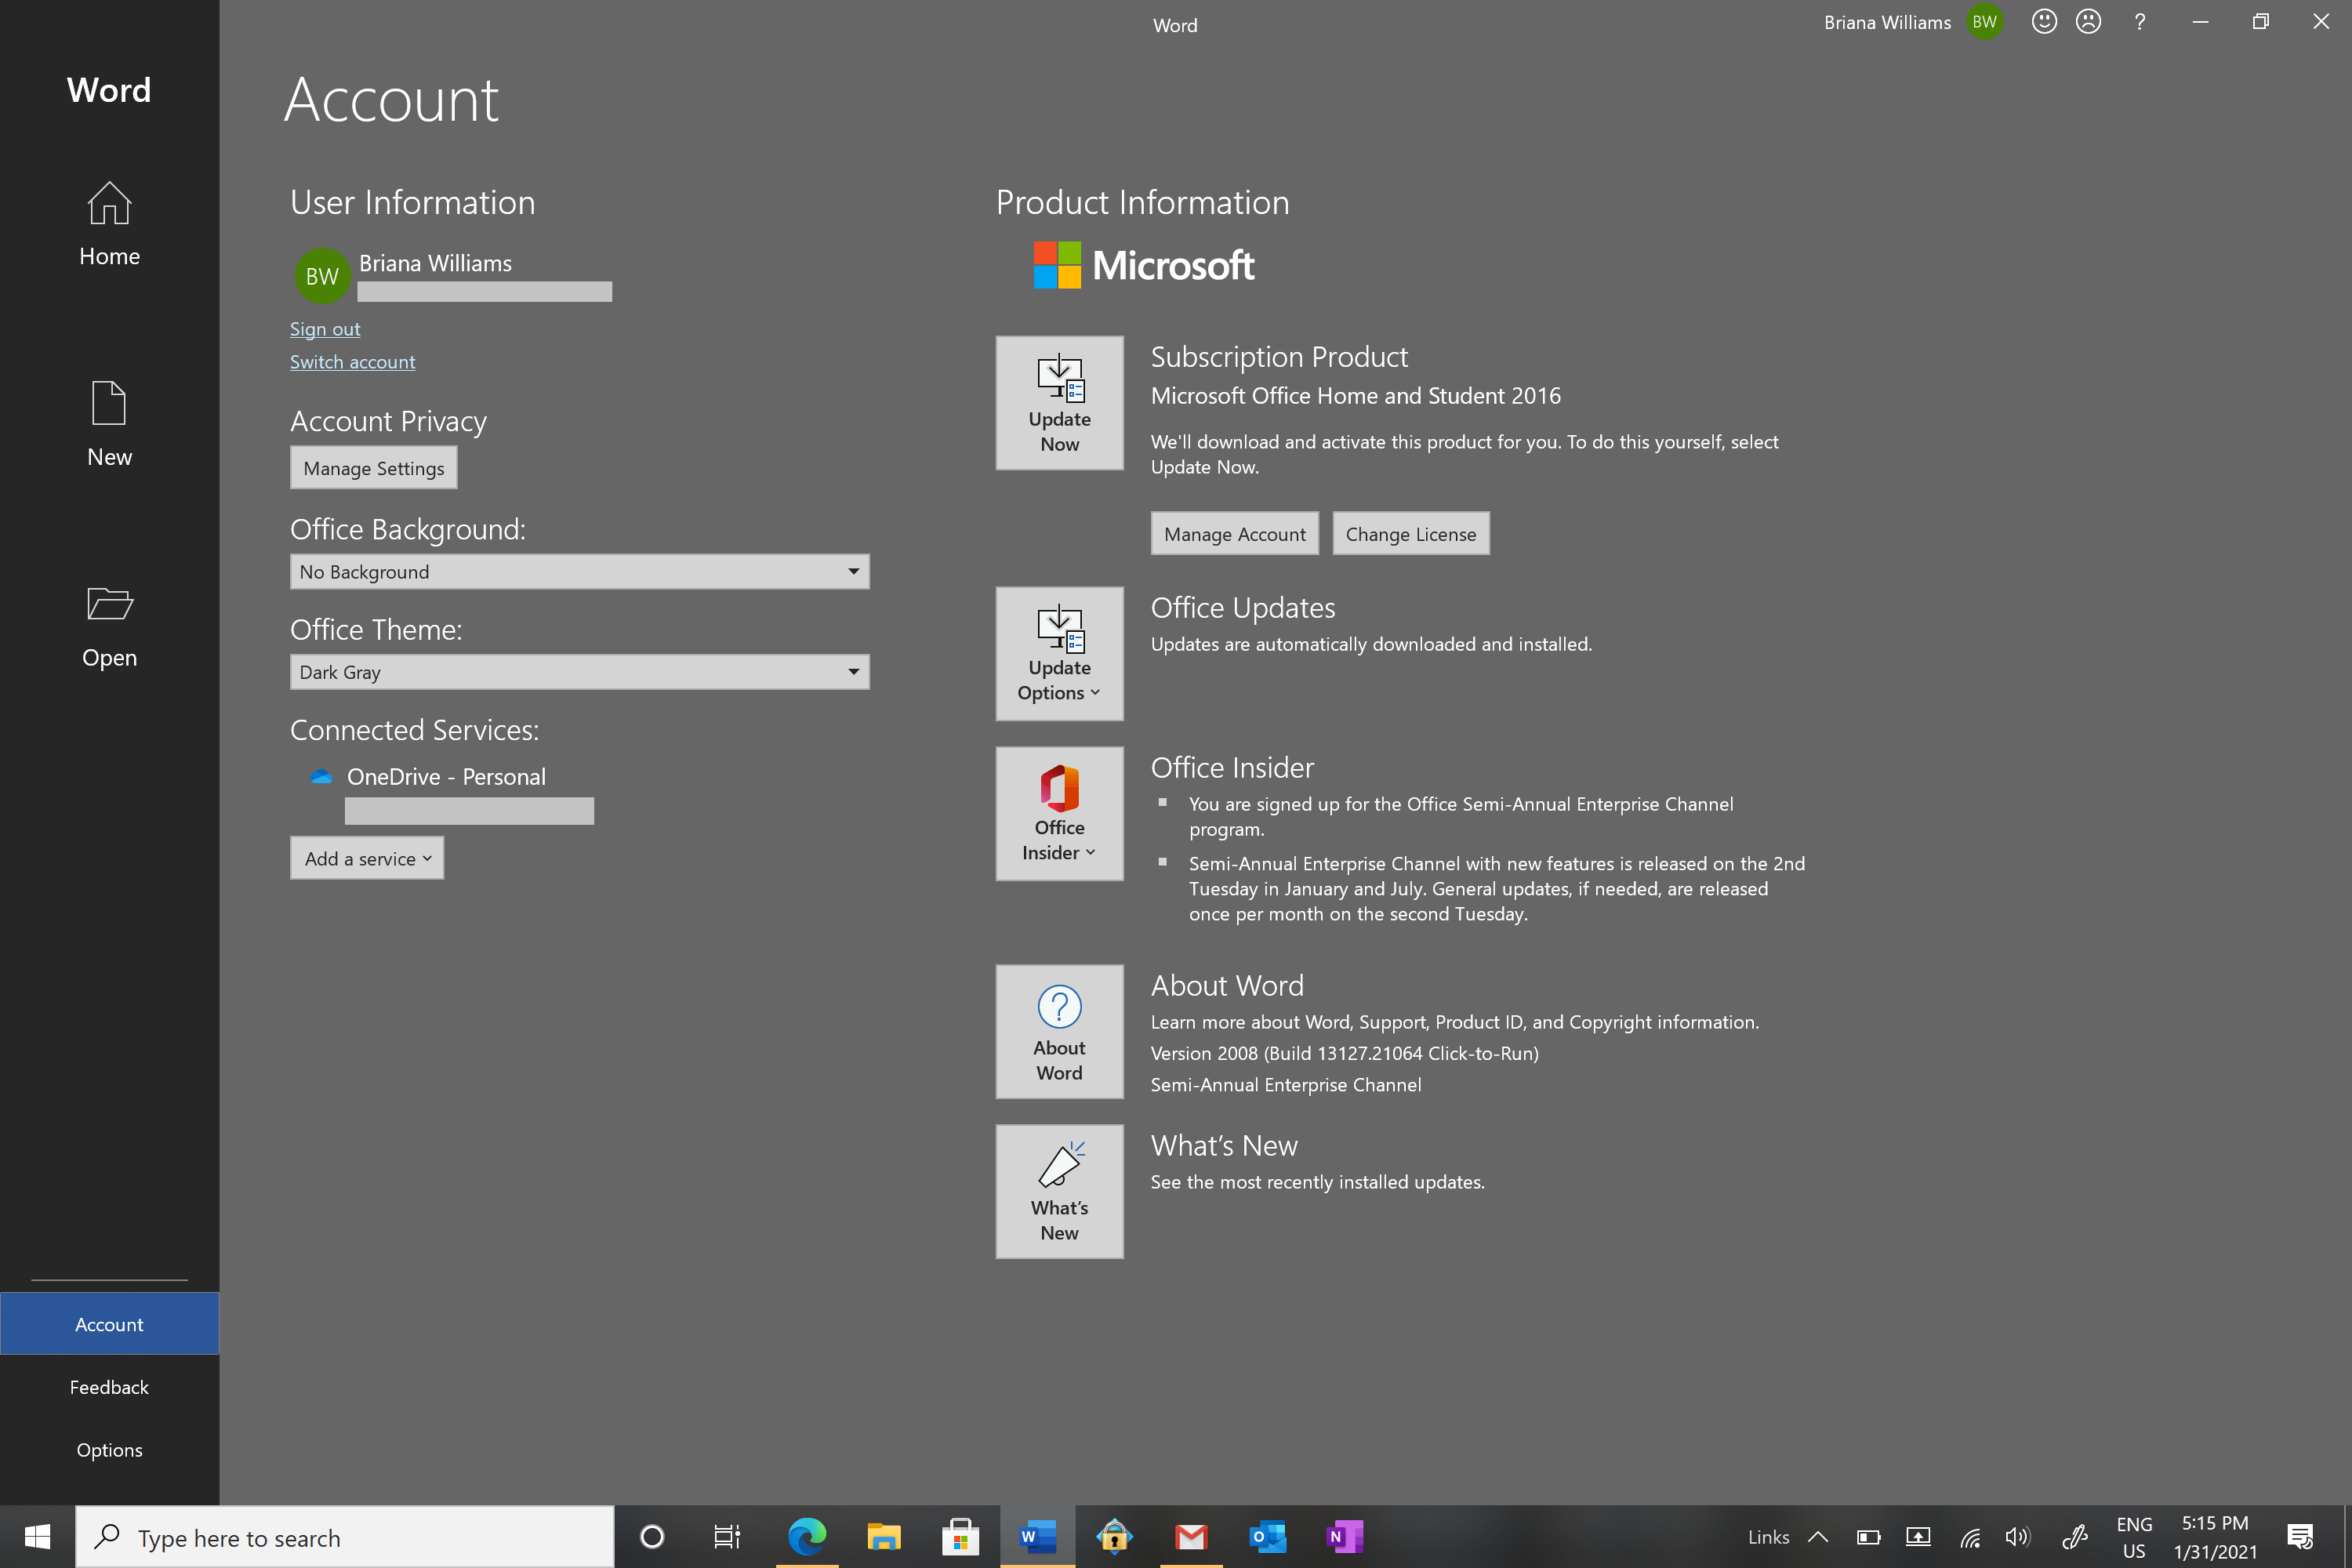Open the About Word info button
Screen dimensions: 2352x1568
point(1059,1031)
